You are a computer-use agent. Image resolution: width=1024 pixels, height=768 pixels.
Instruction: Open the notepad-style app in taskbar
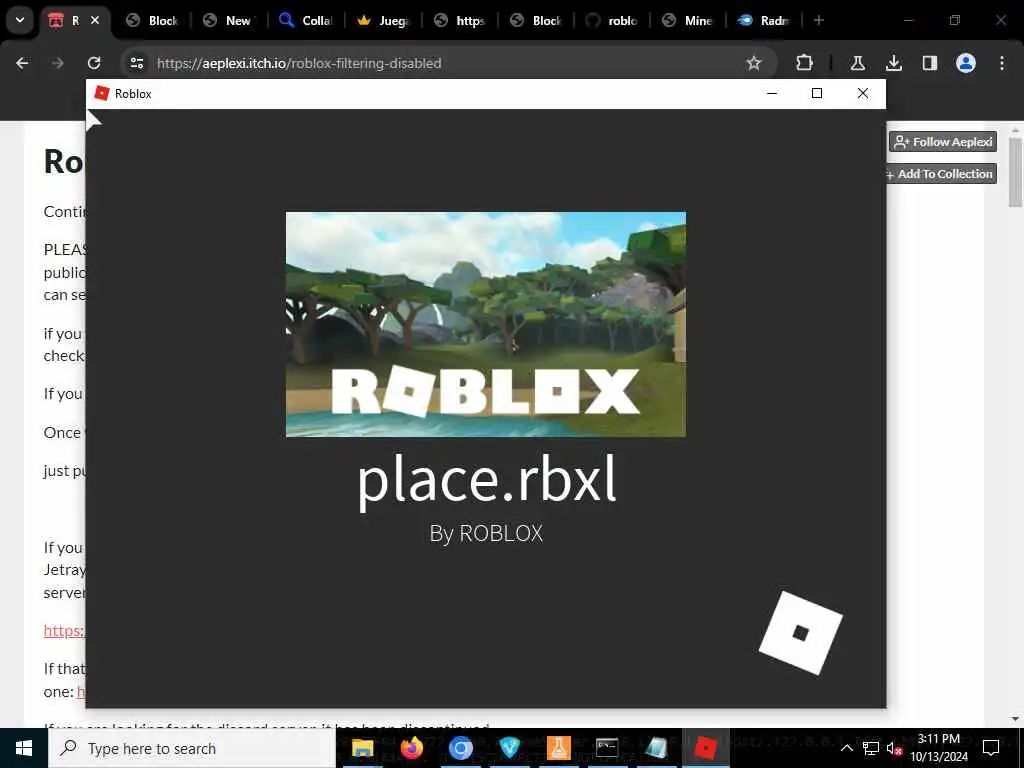point(656,748)
